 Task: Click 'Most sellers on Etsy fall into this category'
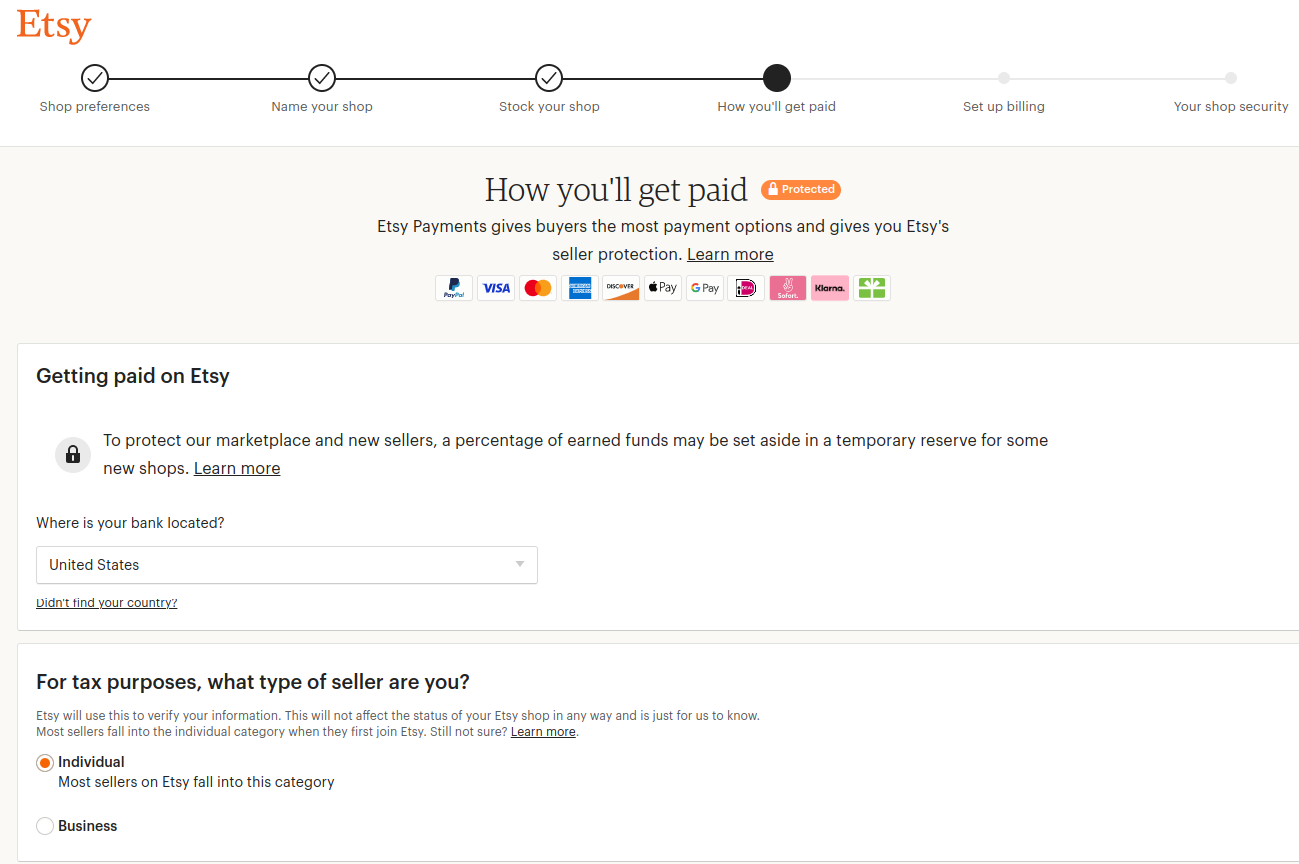tap(196, 782)
